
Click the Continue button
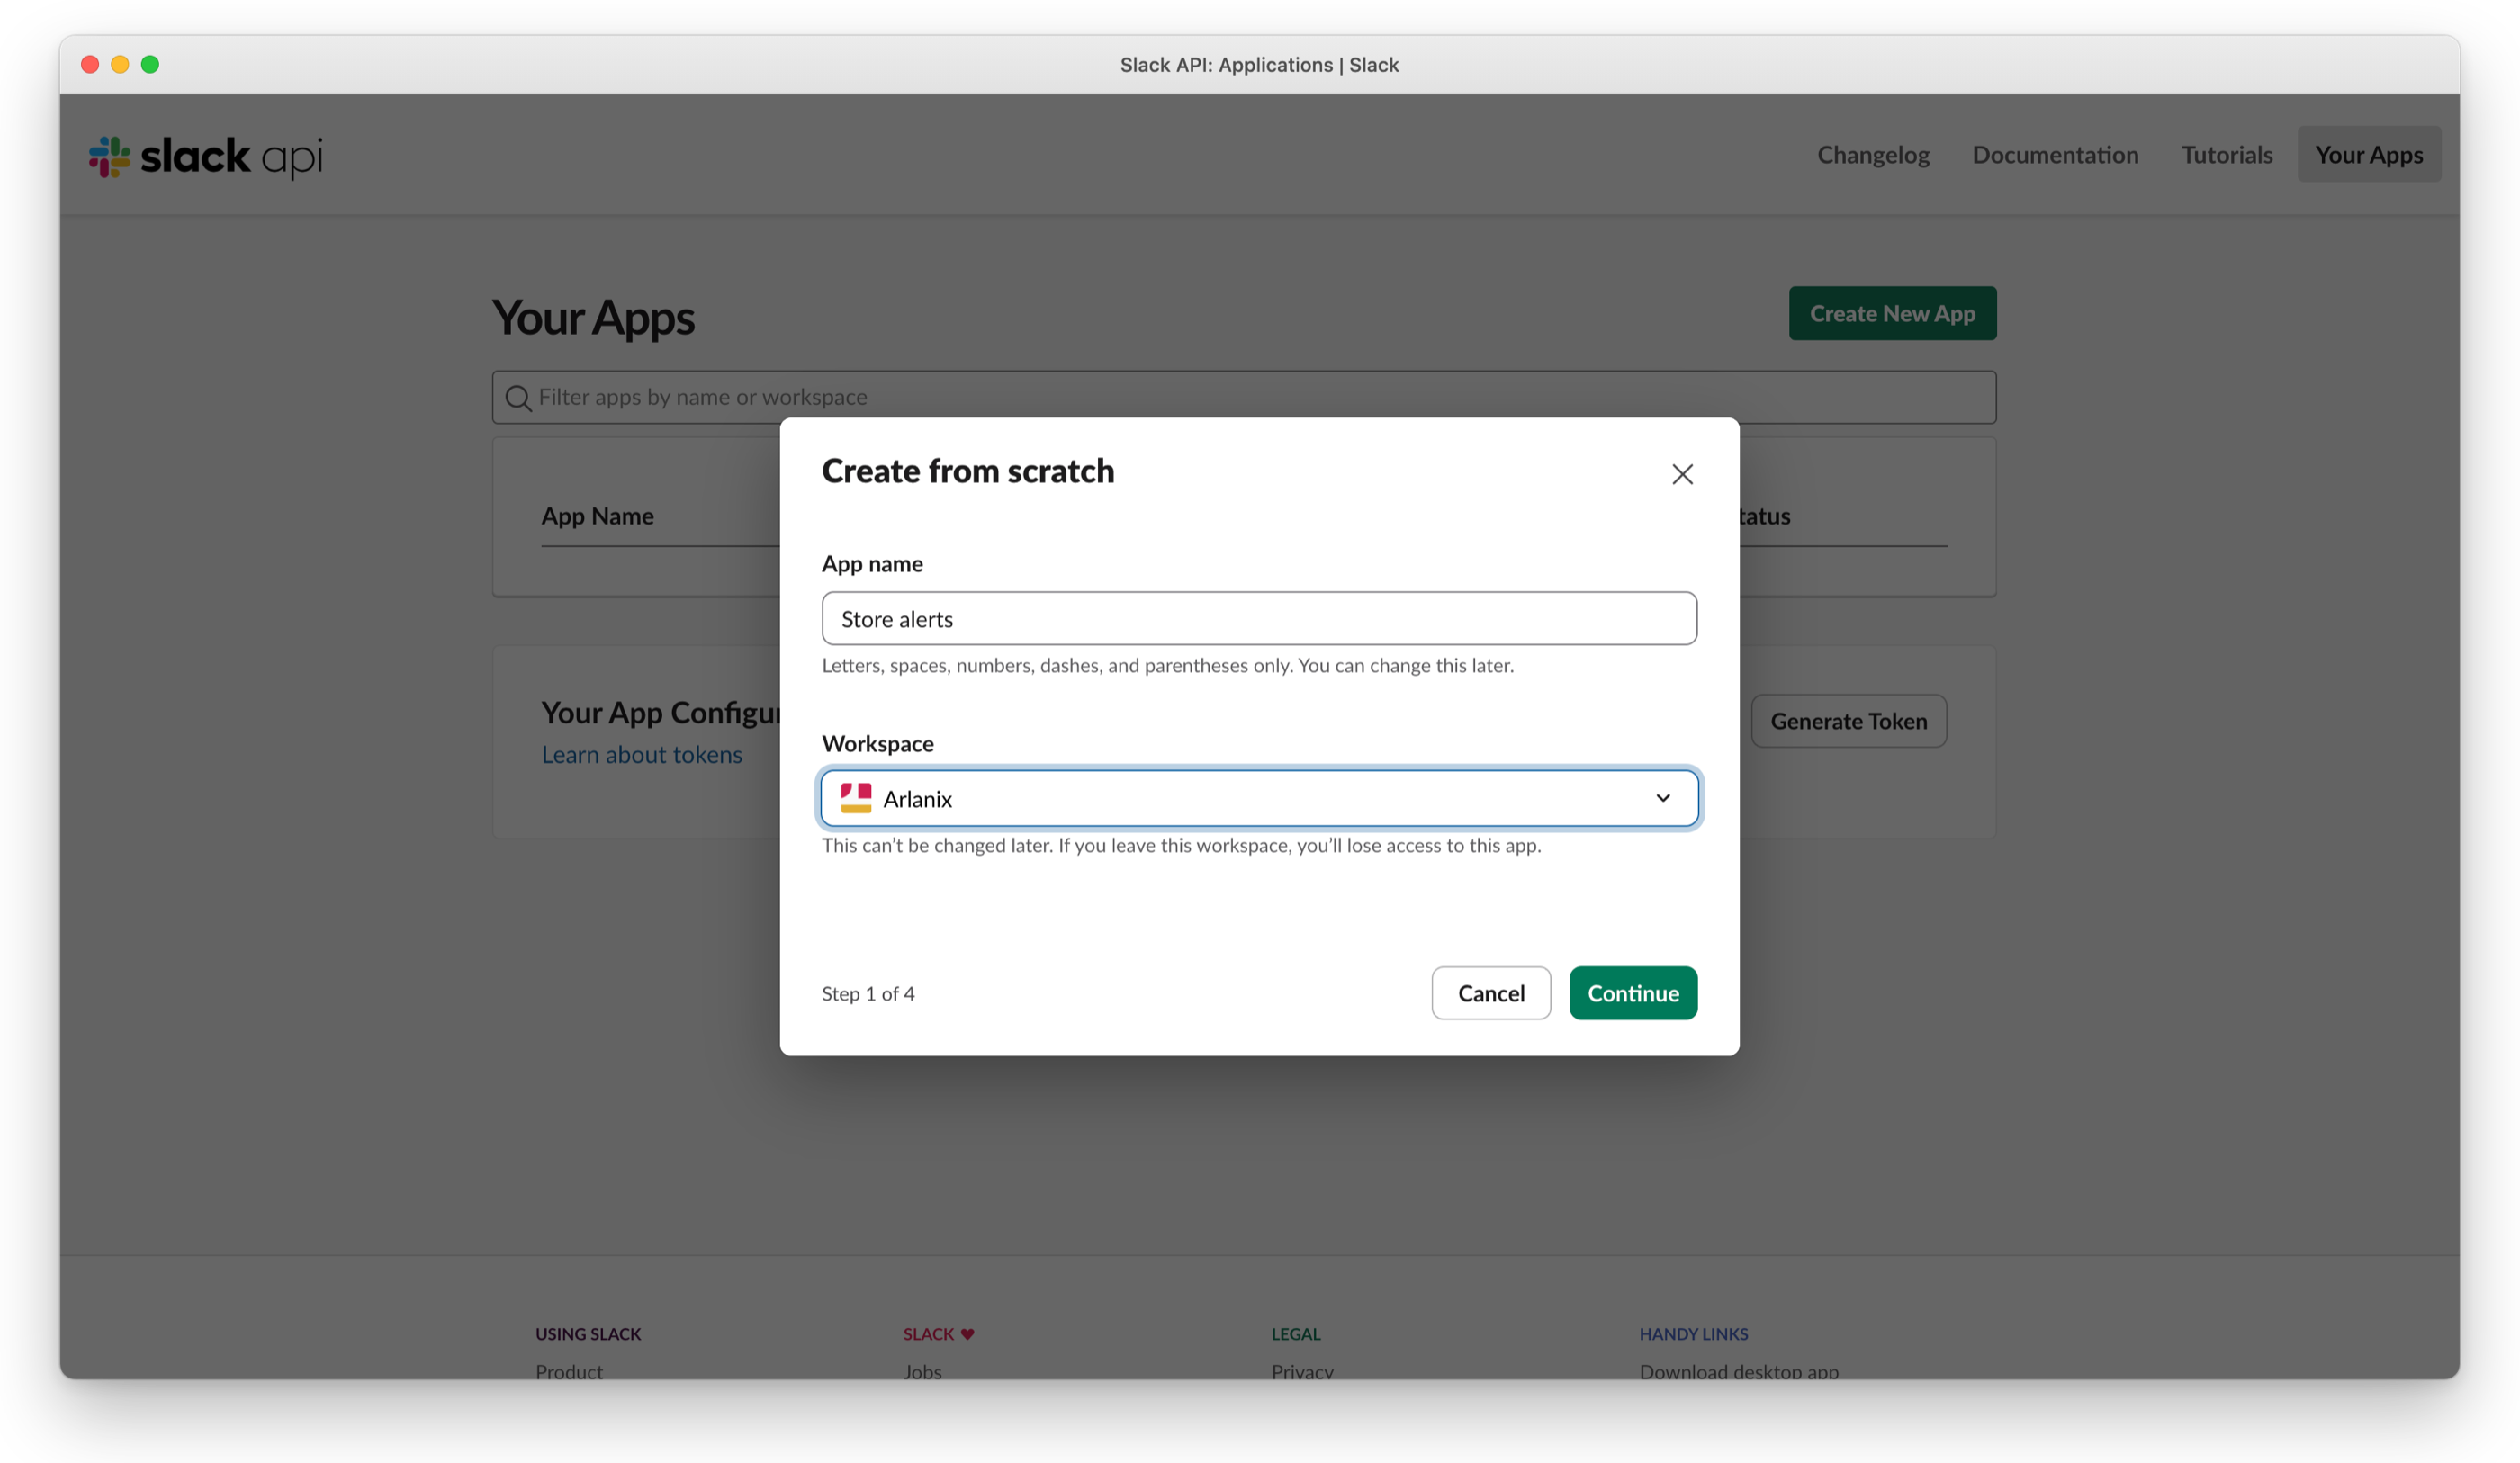pos(1633,993)
